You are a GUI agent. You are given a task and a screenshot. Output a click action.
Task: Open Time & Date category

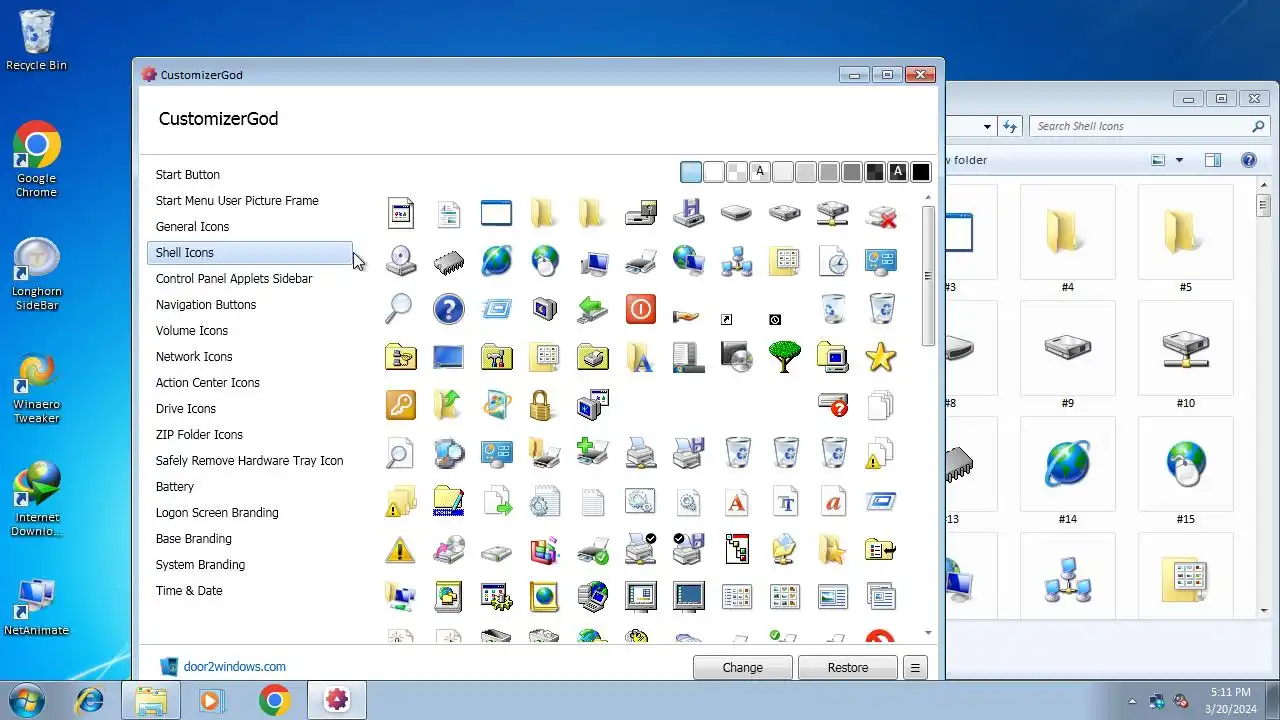(189, 590)
